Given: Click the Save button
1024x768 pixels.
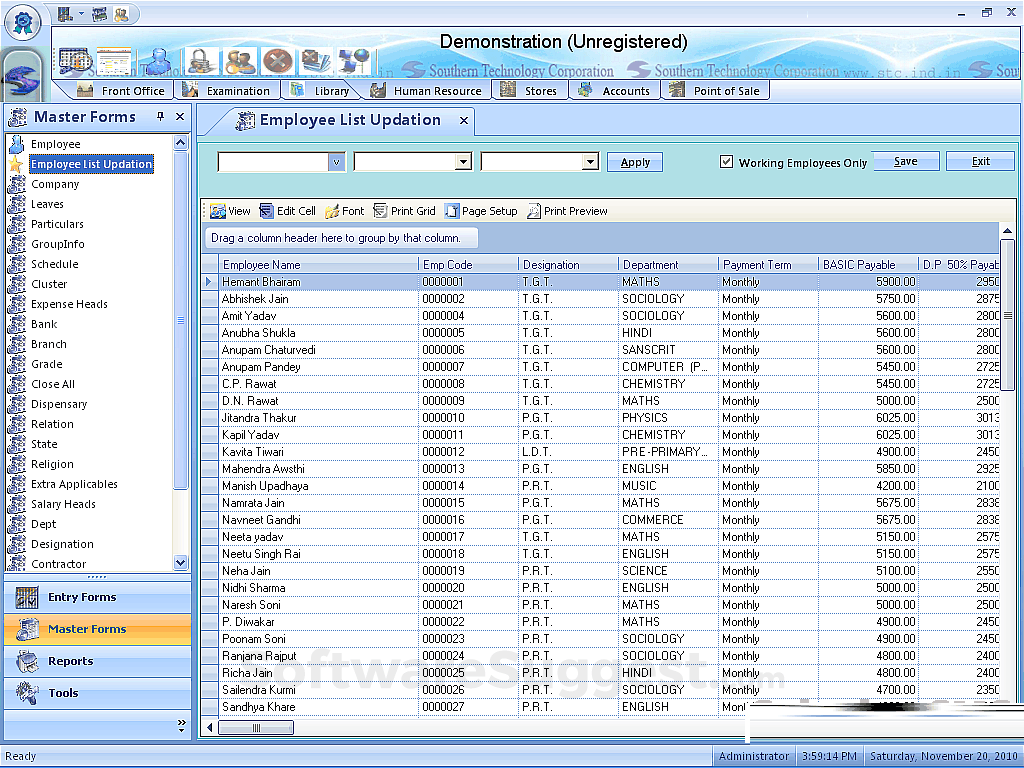Looking at the screenshot, I should point(905,161).
